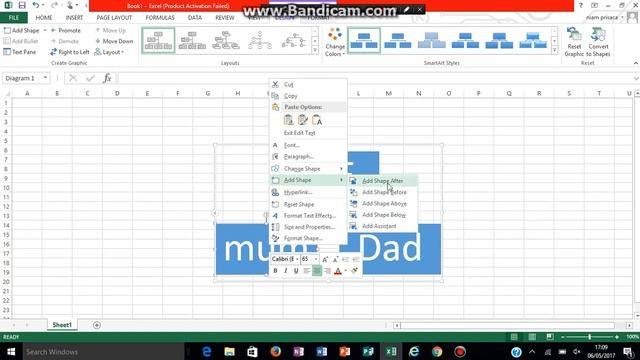Toggle the Text Pane button

[20, 52]
